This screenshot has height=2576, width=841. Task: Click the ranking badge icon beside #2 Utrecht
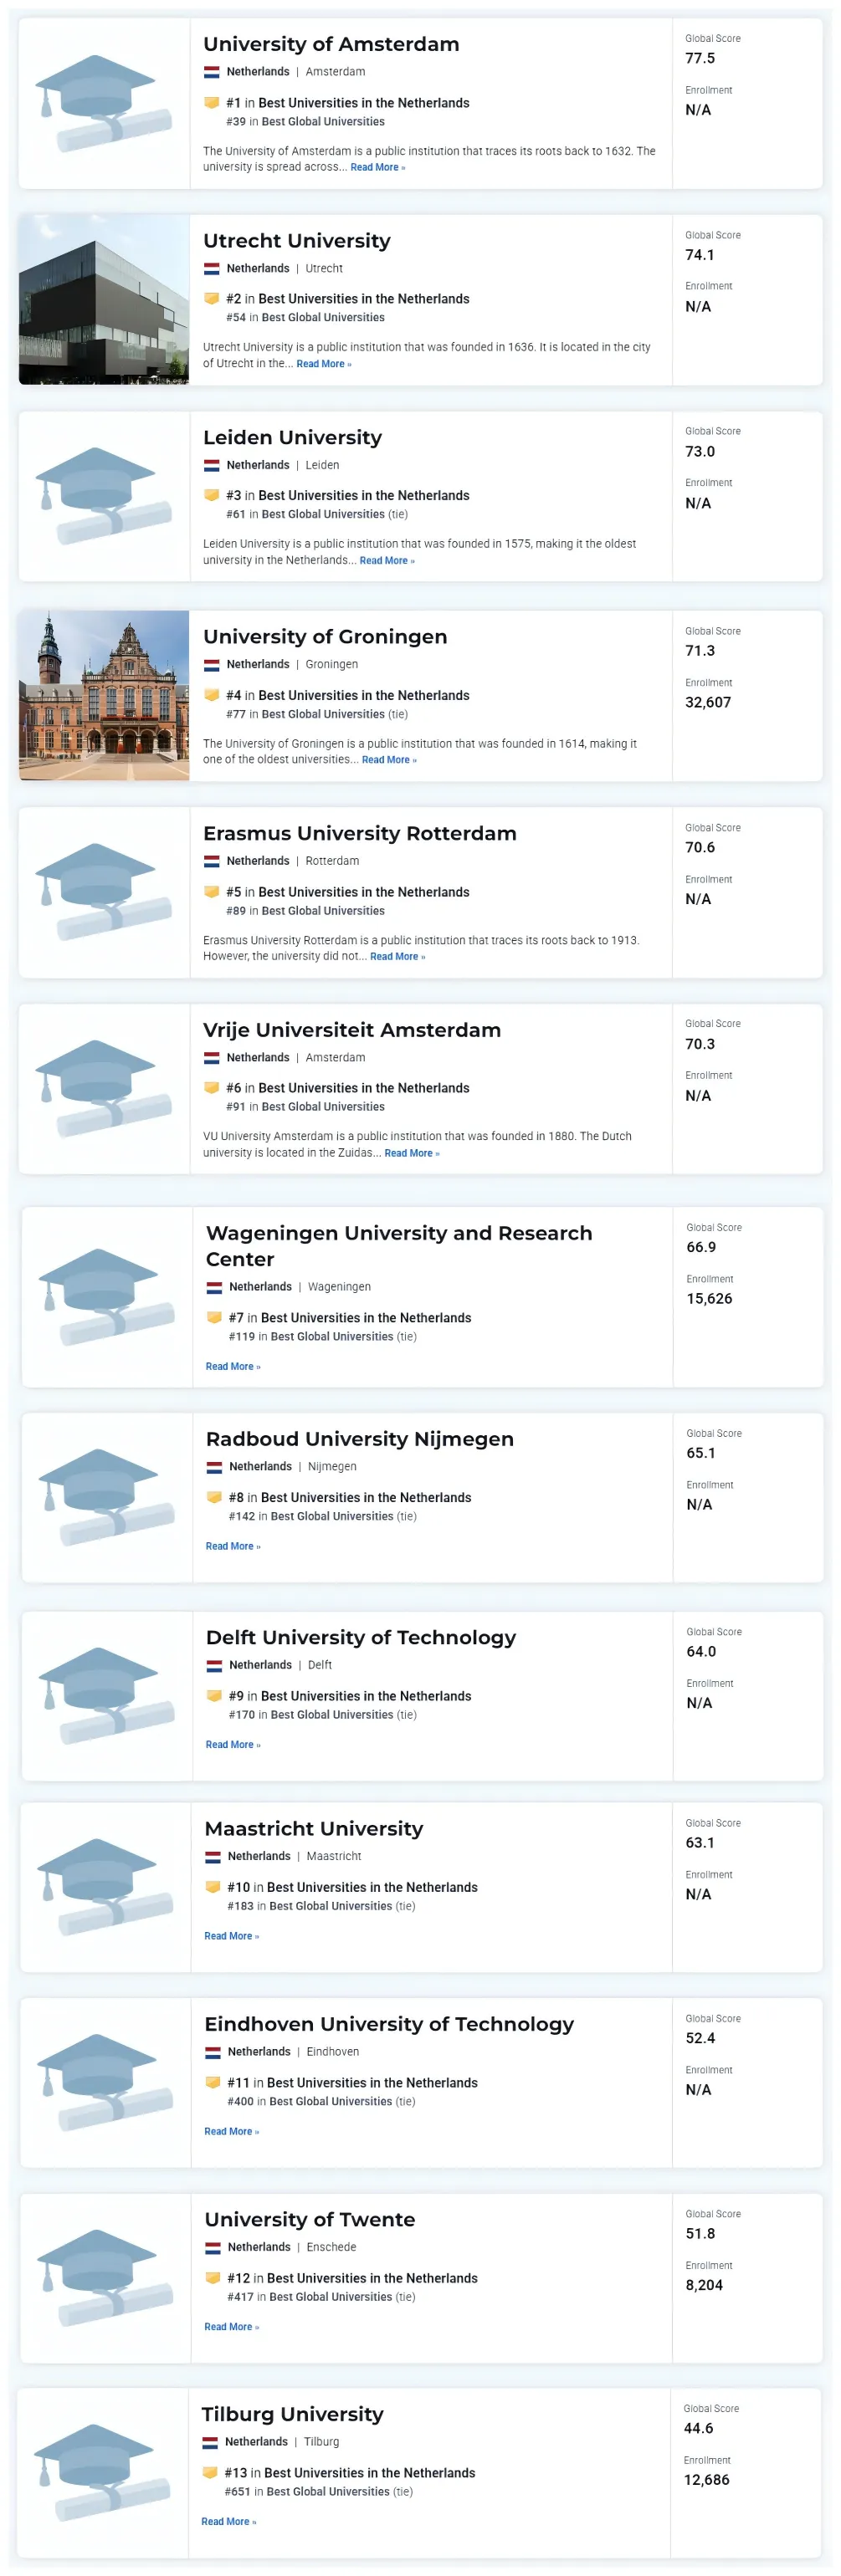[x=212, y=298]
